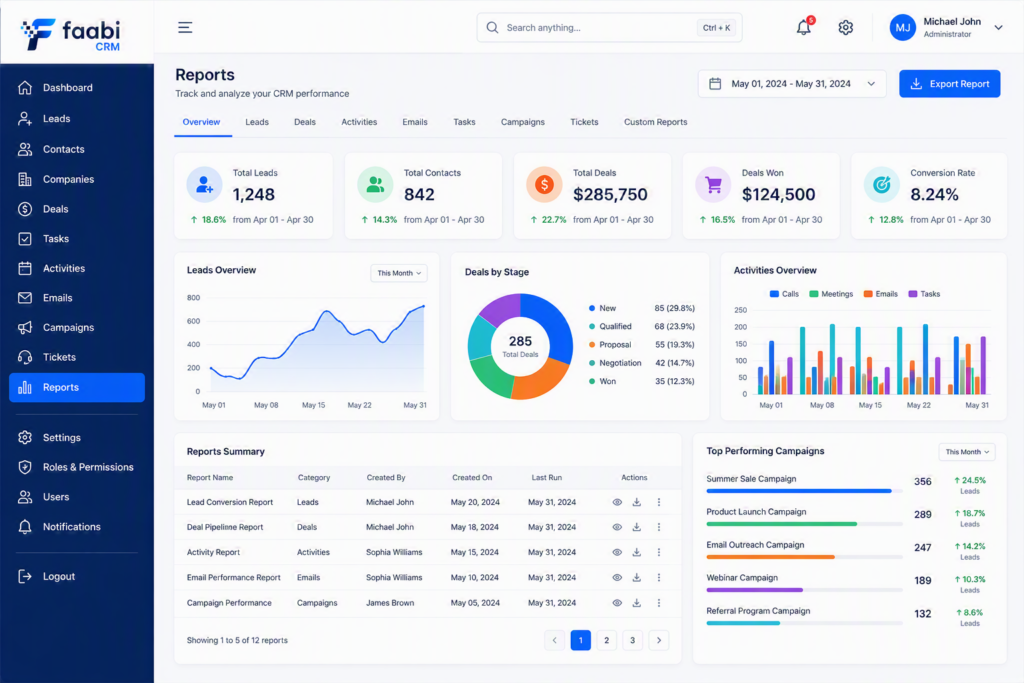Image resolution: width=1024 pixels, height=683 pixels.
Task: Download the Lead Conversion Report
Action: (x=637, y=502)
